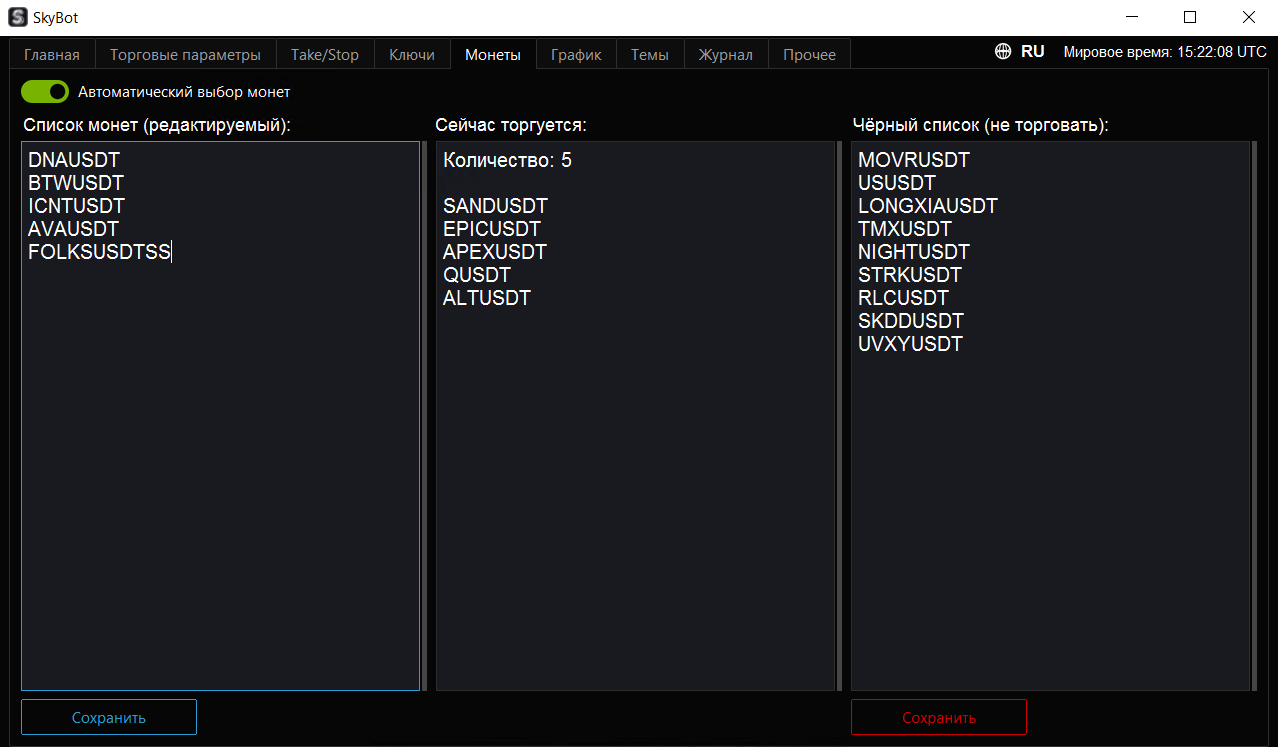Viewport: 1278px width, 747px height.
Task: Click the SkyBot app logo icon
Action: pos(17,17)
